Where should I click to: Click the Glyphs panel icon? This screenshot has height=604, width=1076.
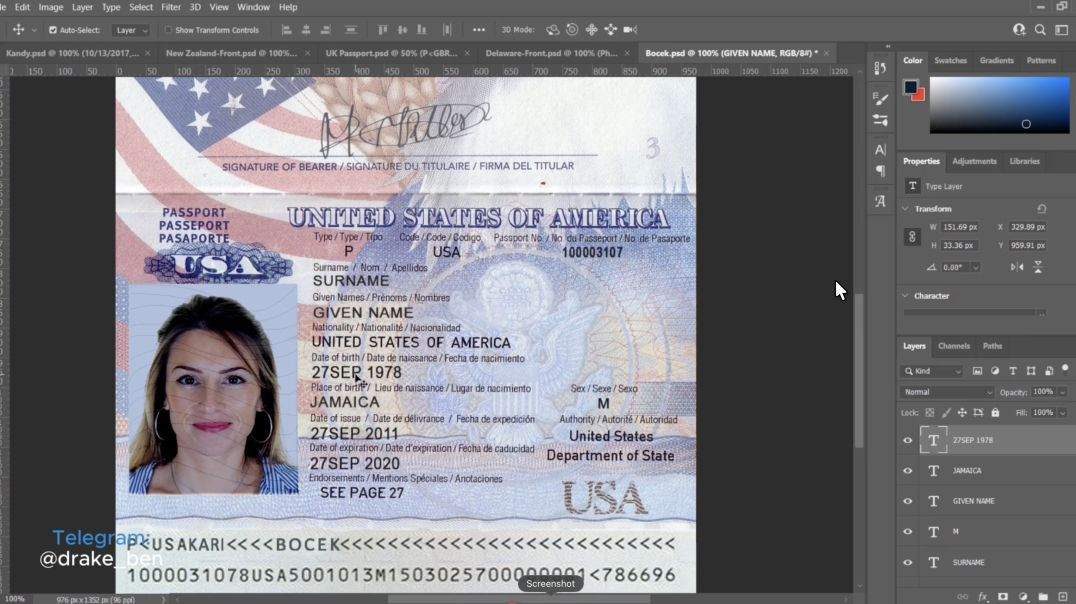[x=880, y=201]
